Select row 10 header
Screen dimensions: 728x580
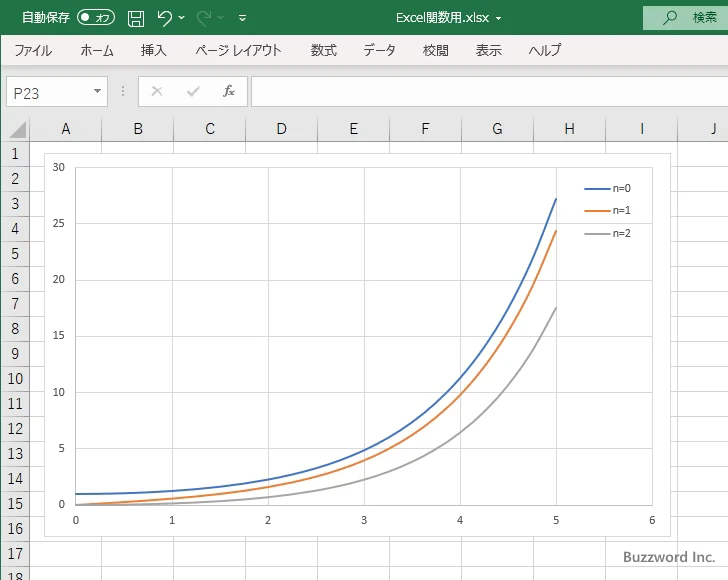[15, 378]
